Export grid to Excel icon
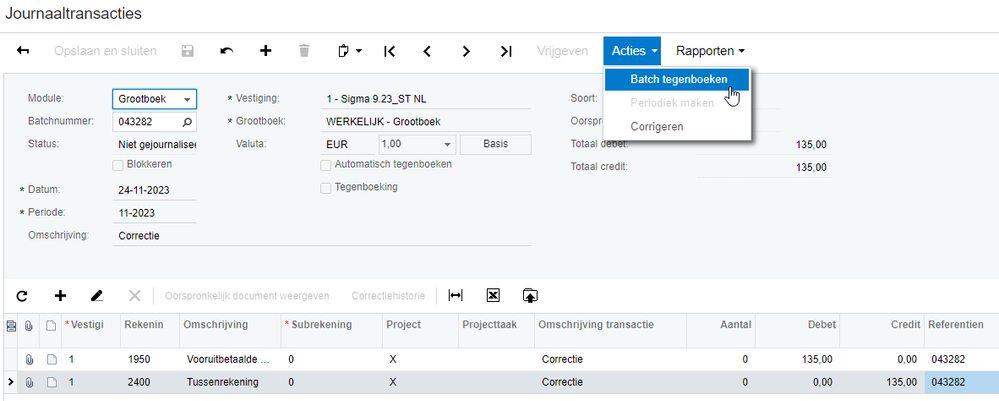Image resolution: width=999 pixels, height=401 pixels. 492,295
